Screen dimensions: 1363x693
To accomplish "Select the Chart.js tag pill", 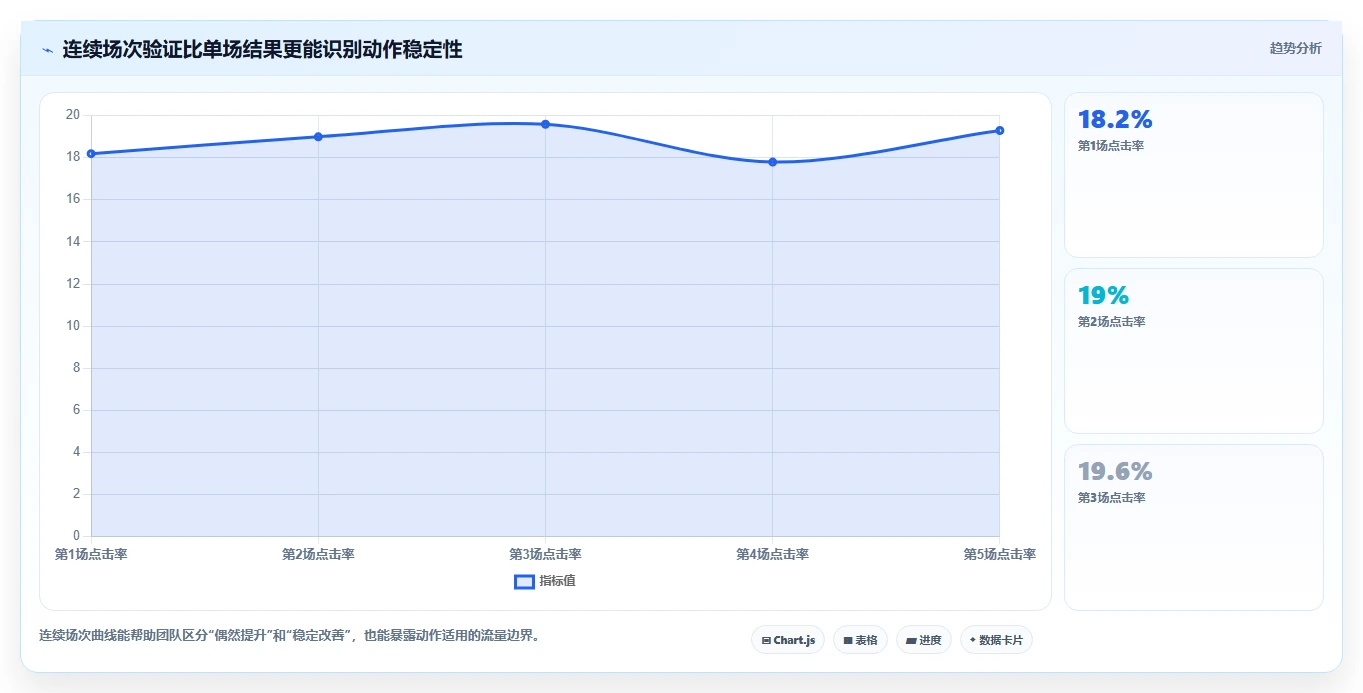I will click(788, 640).
